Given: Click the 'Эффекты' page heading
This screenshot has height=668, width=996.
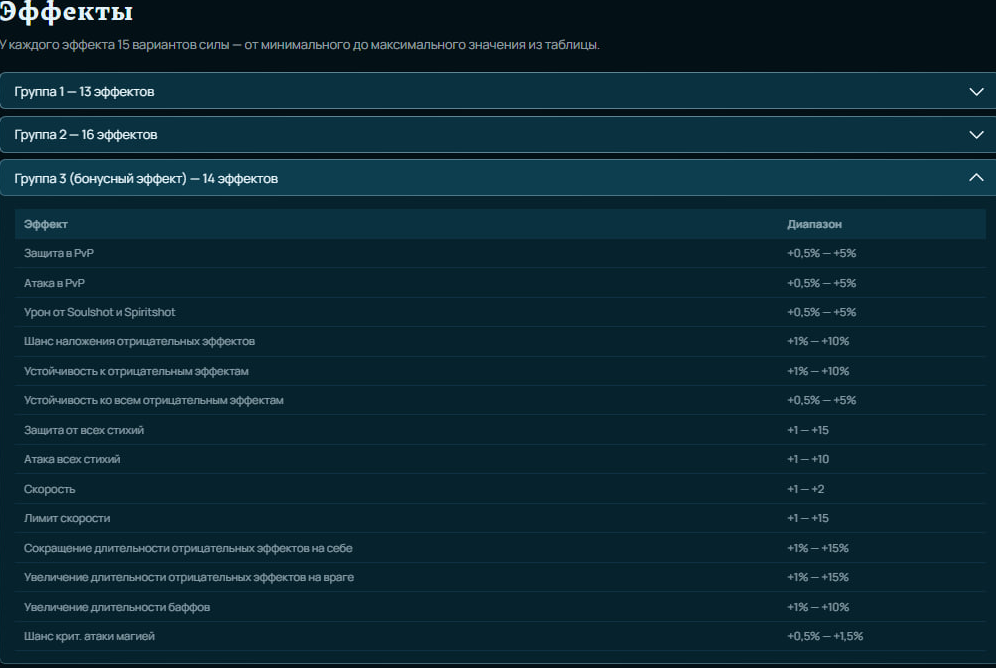Looking at the screenshot, I should click(x=66, y=11).
